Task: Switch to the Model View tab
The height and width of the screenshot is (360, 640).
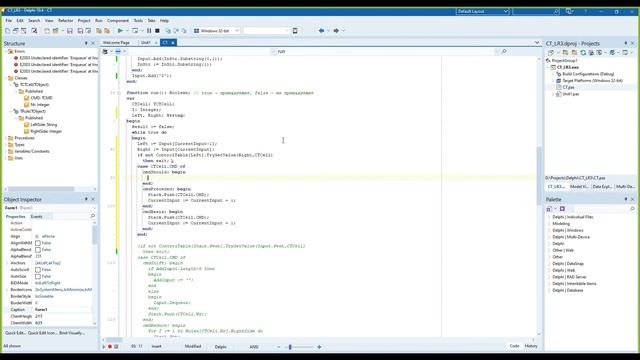Action: (x=579, y=187)
